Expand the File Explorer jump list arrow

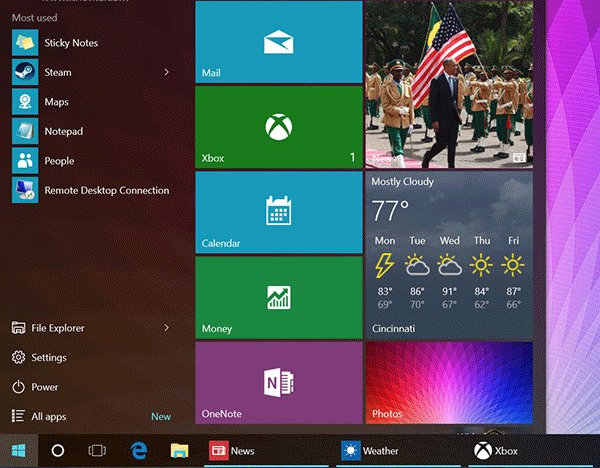[x=166, y=328]
